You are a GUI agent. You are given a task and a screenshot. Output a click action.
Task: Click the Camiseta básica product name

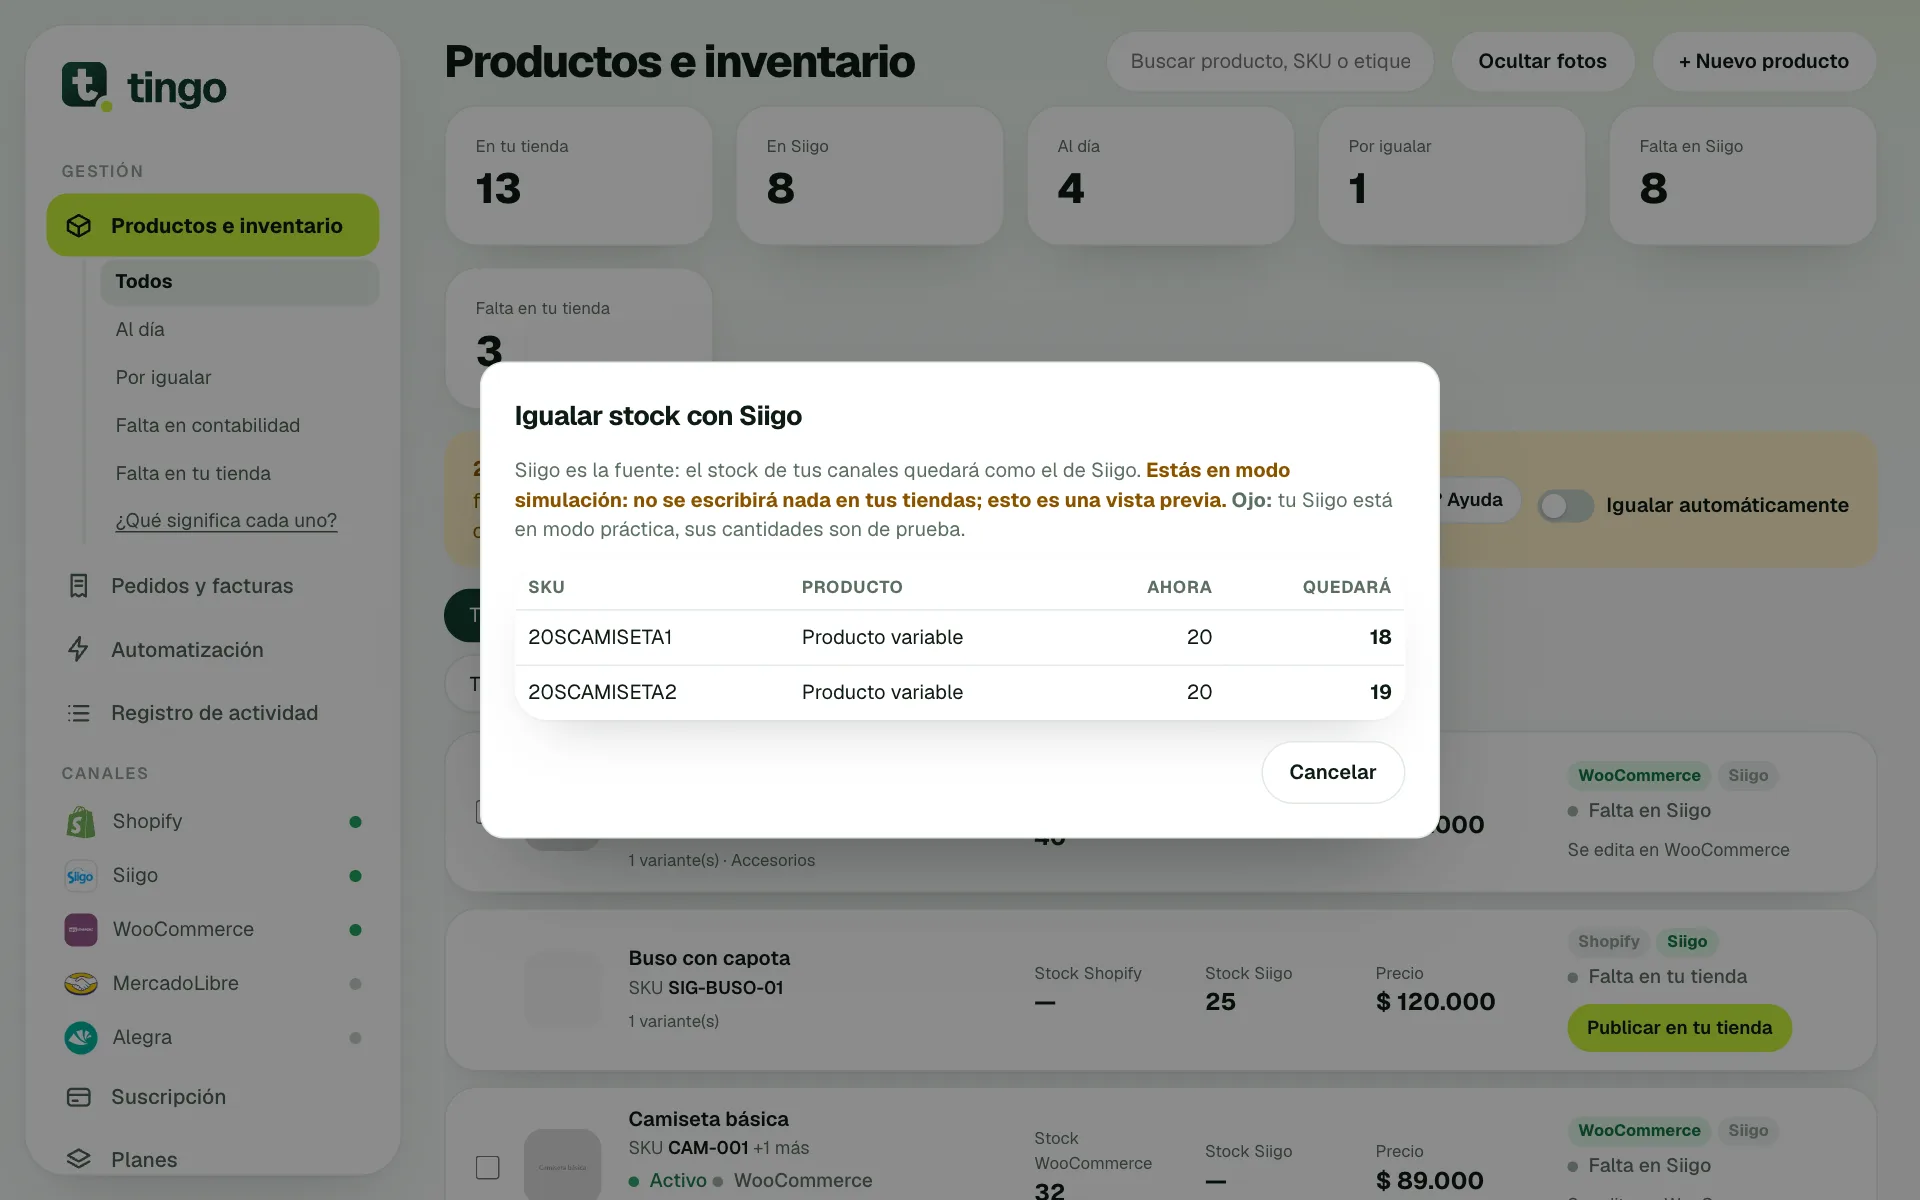click(708, 1119)
